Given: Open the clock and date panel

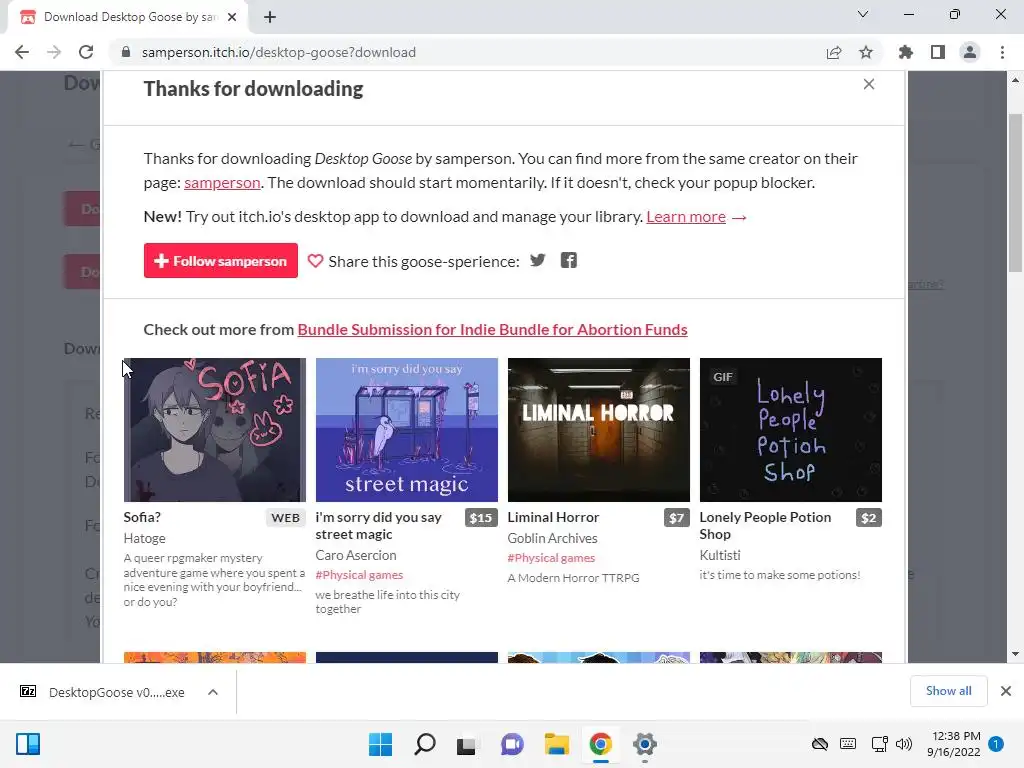Looking at the screenshot, I should pos(953,744).
